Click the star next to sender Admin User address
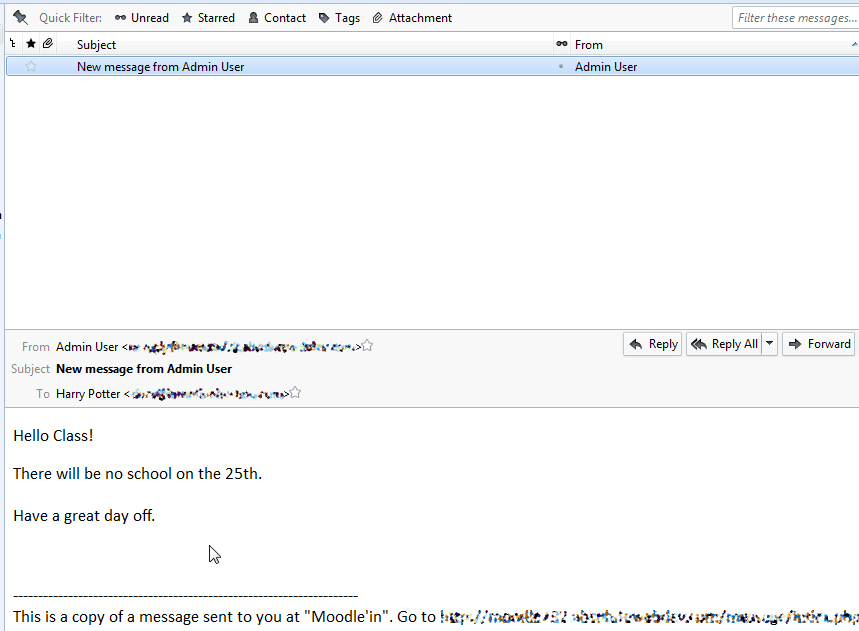Viewport: 859px width, 631px height. pos(367,346)
